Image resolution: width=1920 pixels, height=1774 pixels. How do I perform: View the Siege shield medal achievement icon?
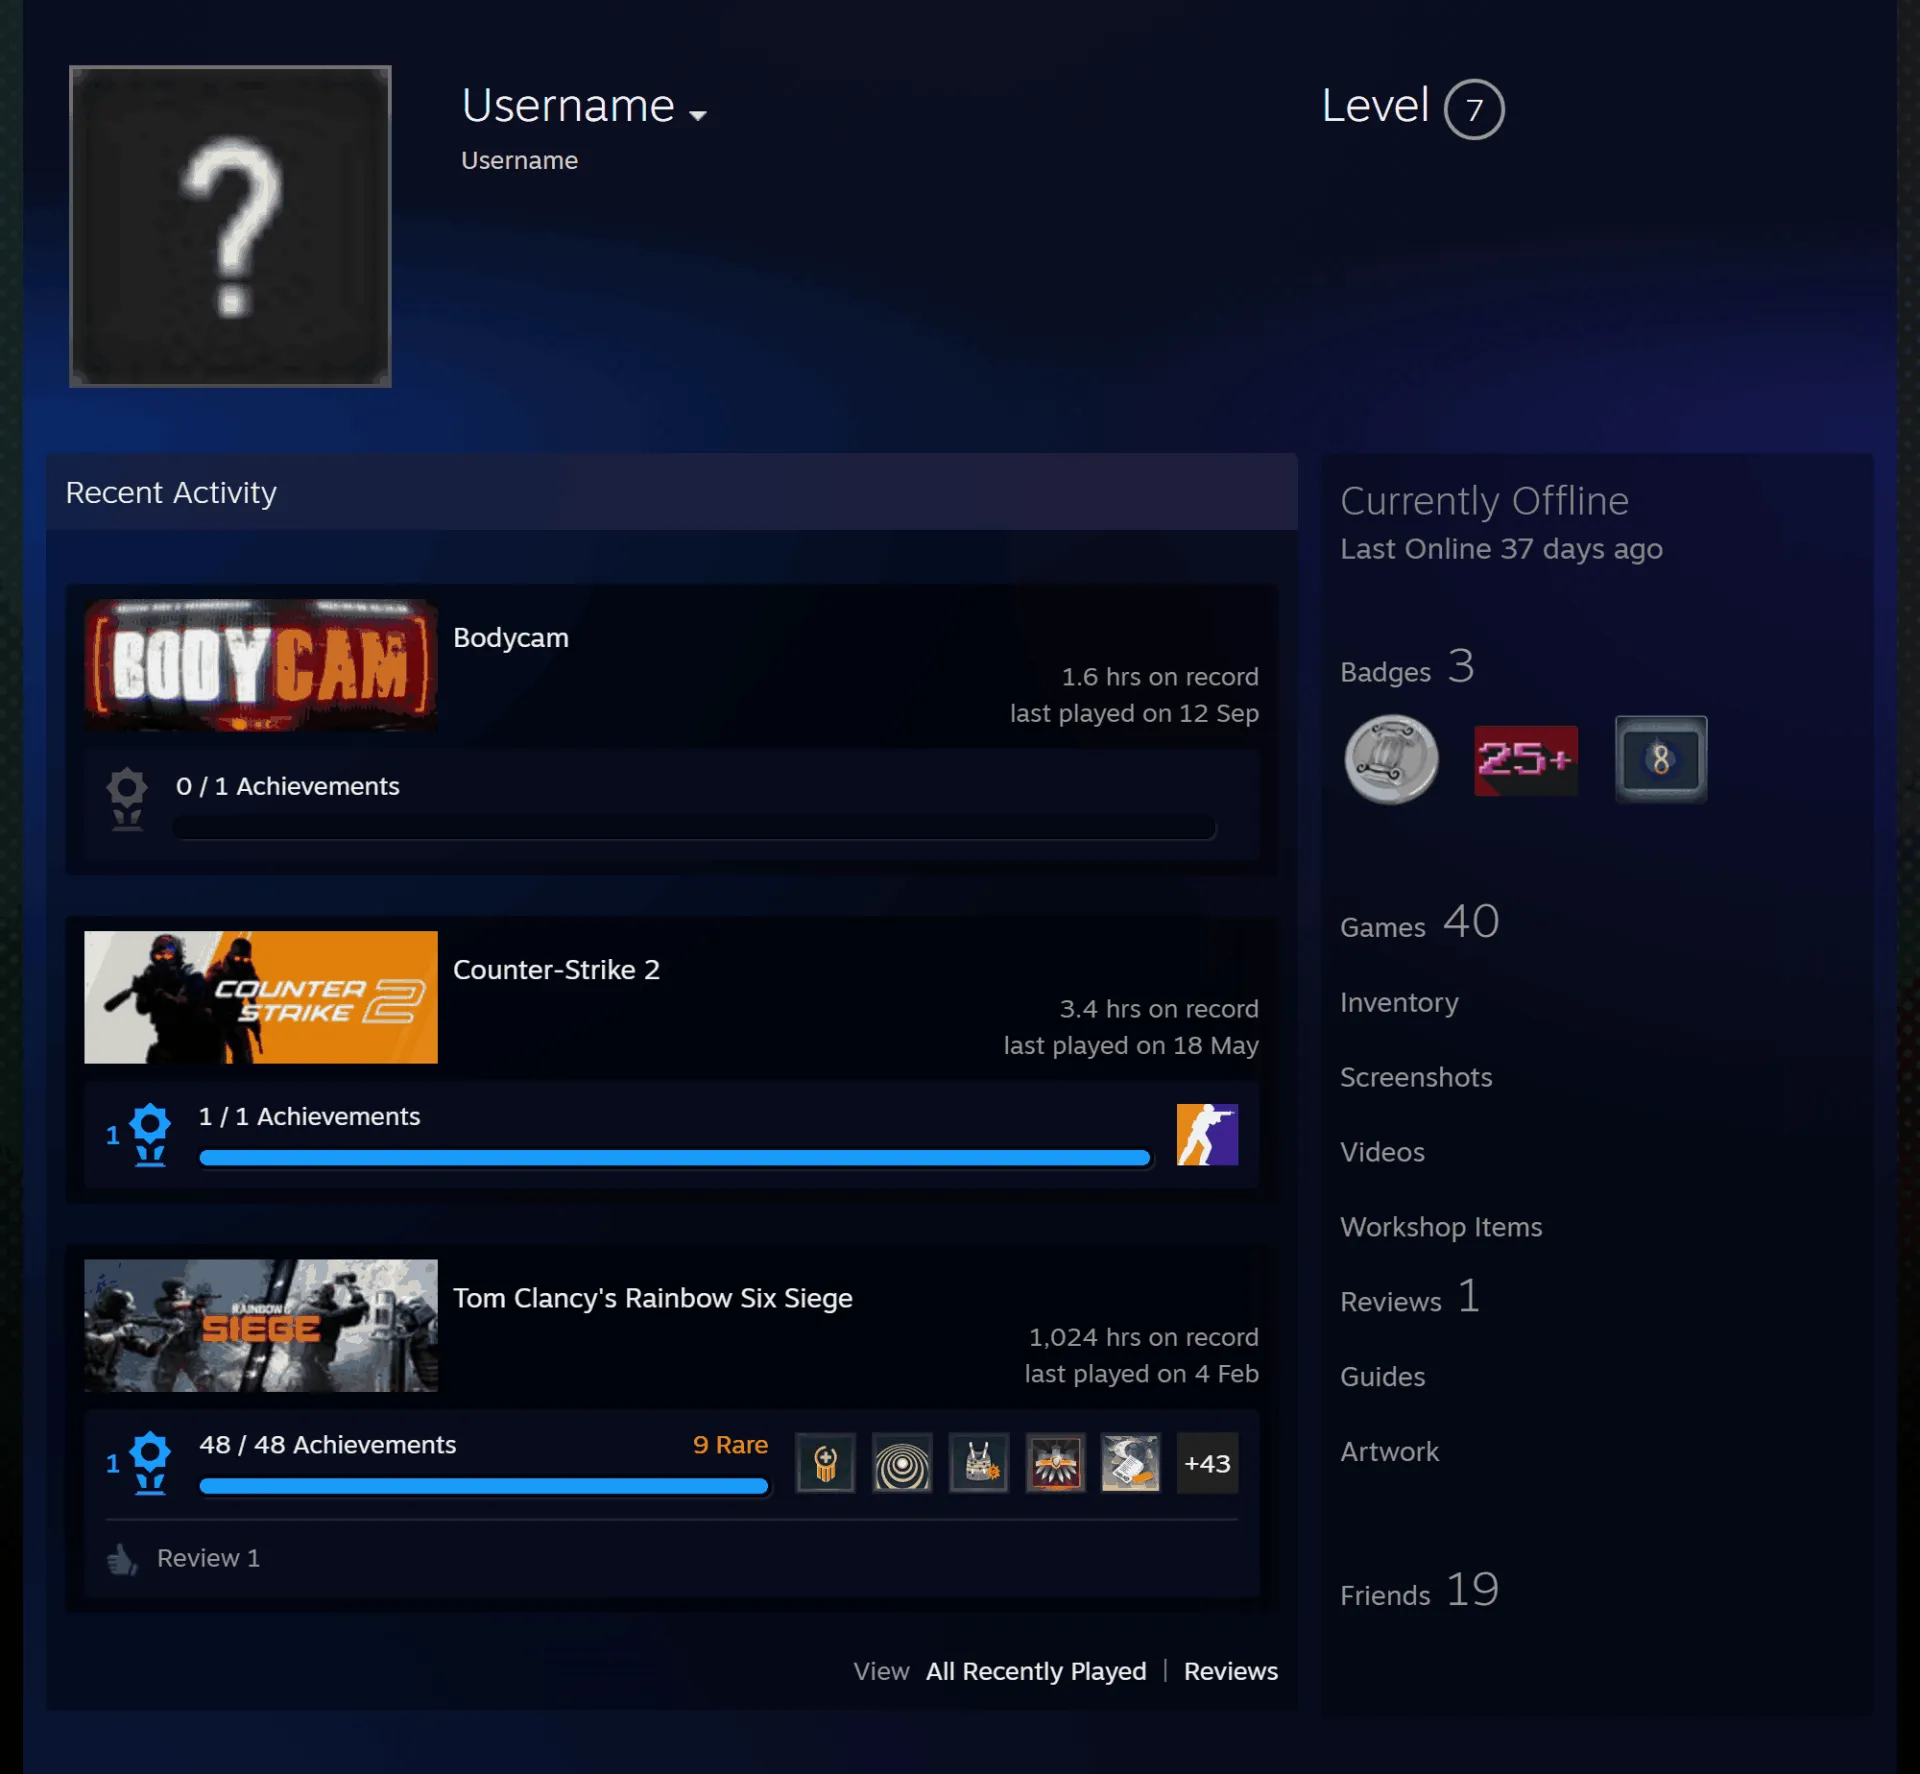825,1463
